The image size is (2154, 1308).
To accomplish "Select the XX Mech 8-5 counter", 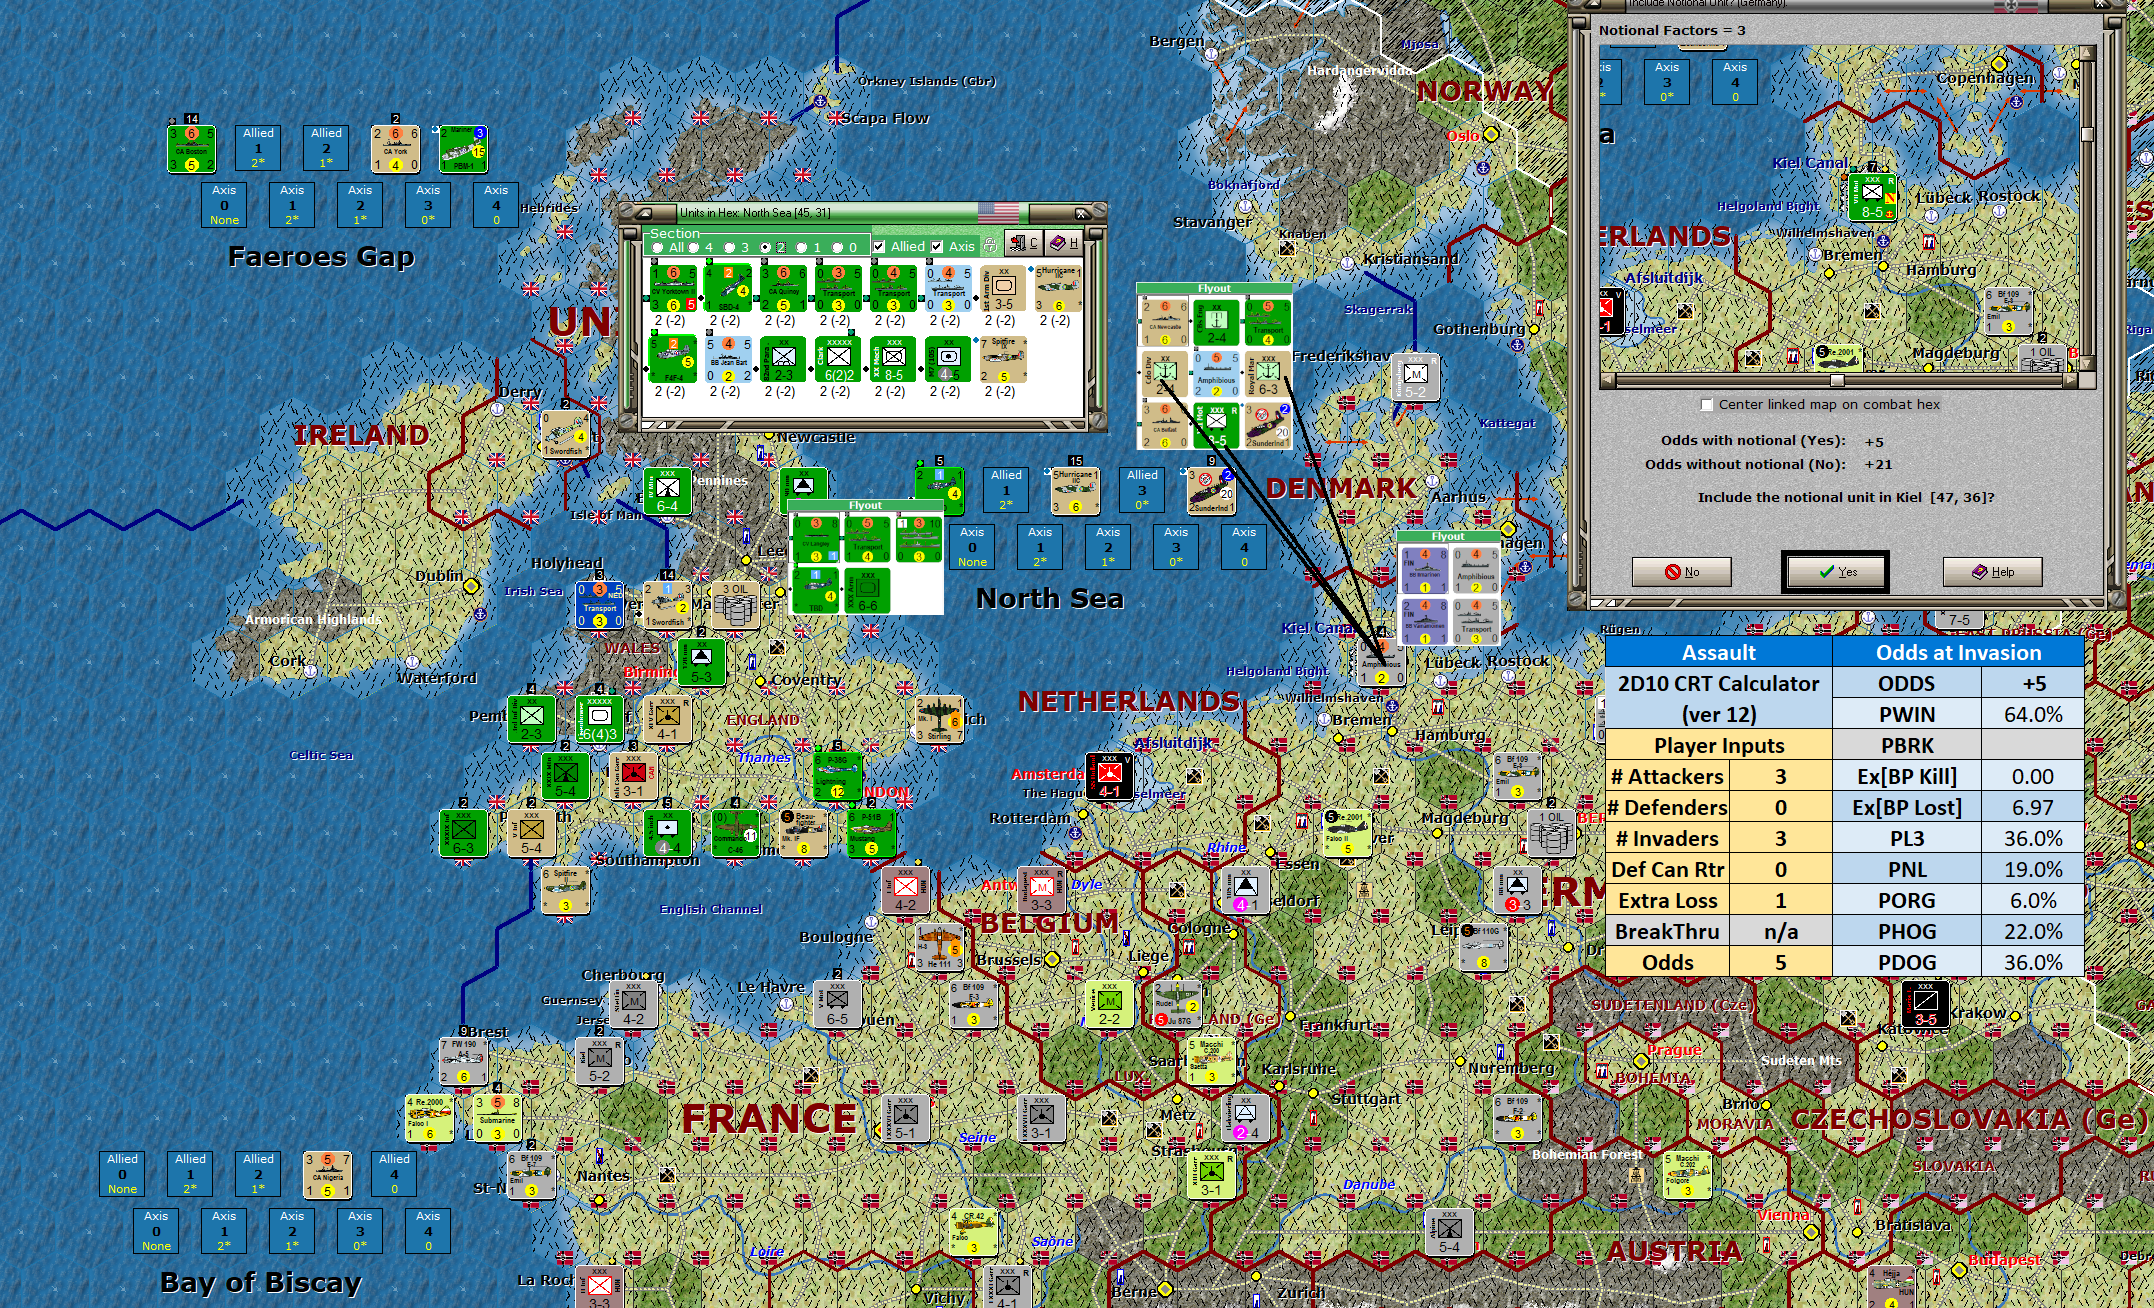I will point(893,360).
